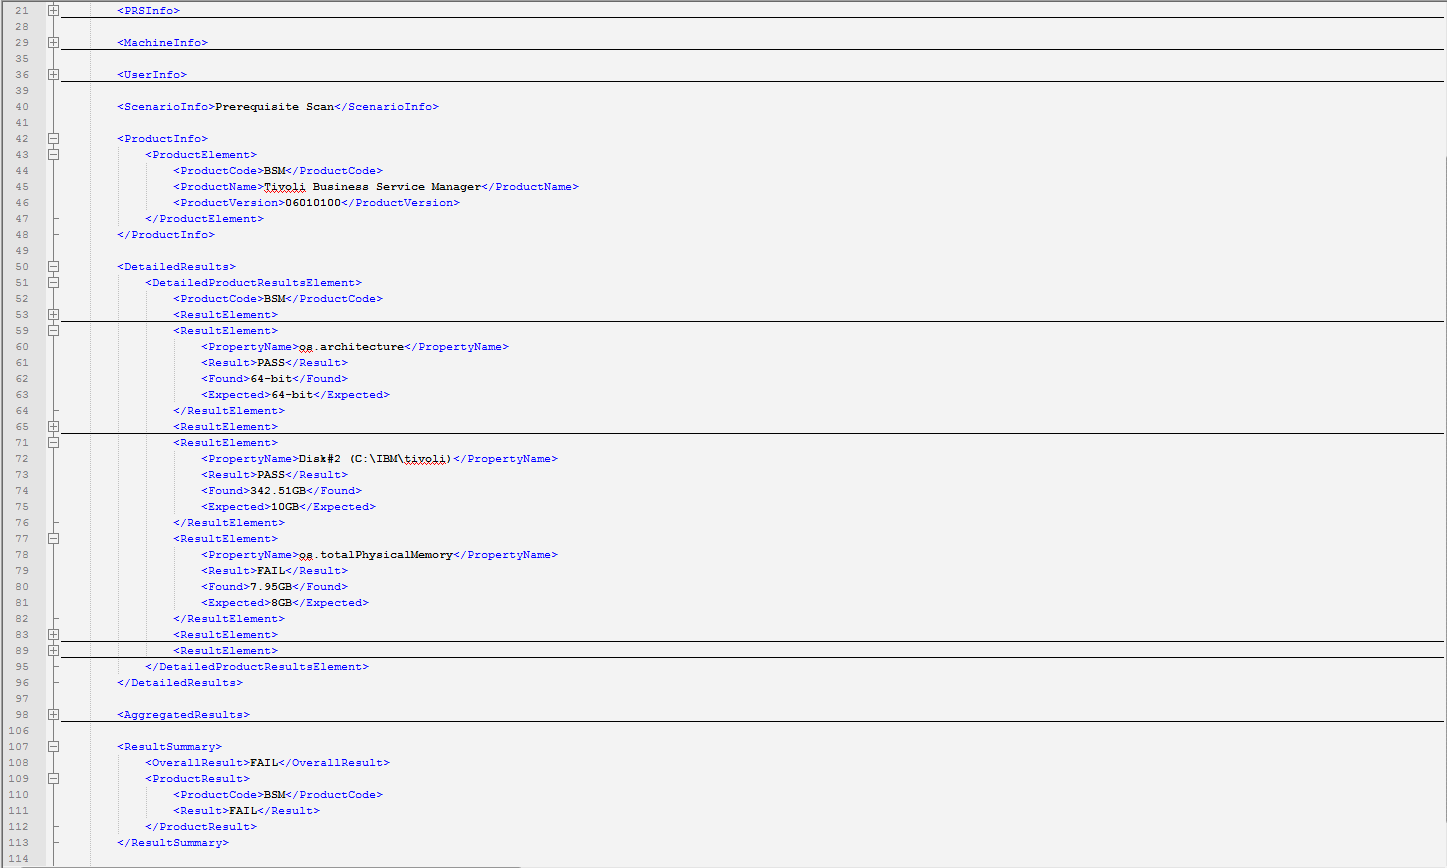The width and height of the screenshot is (1447, 868).
Task: Collapse the ProductInfo element
Action: (x=53, y=138)
